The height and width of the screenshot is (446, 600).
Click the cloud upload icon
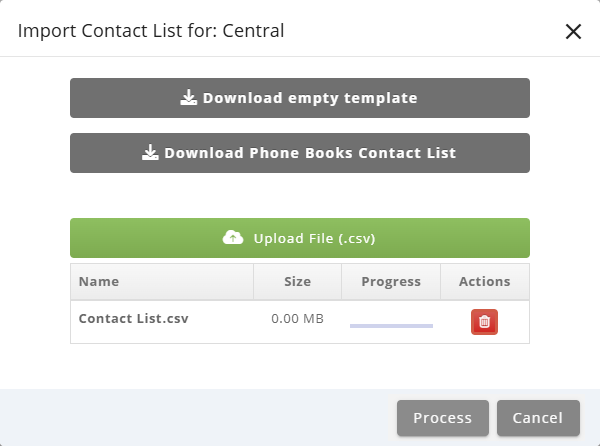pyautogui.click(x=233, y=238)
